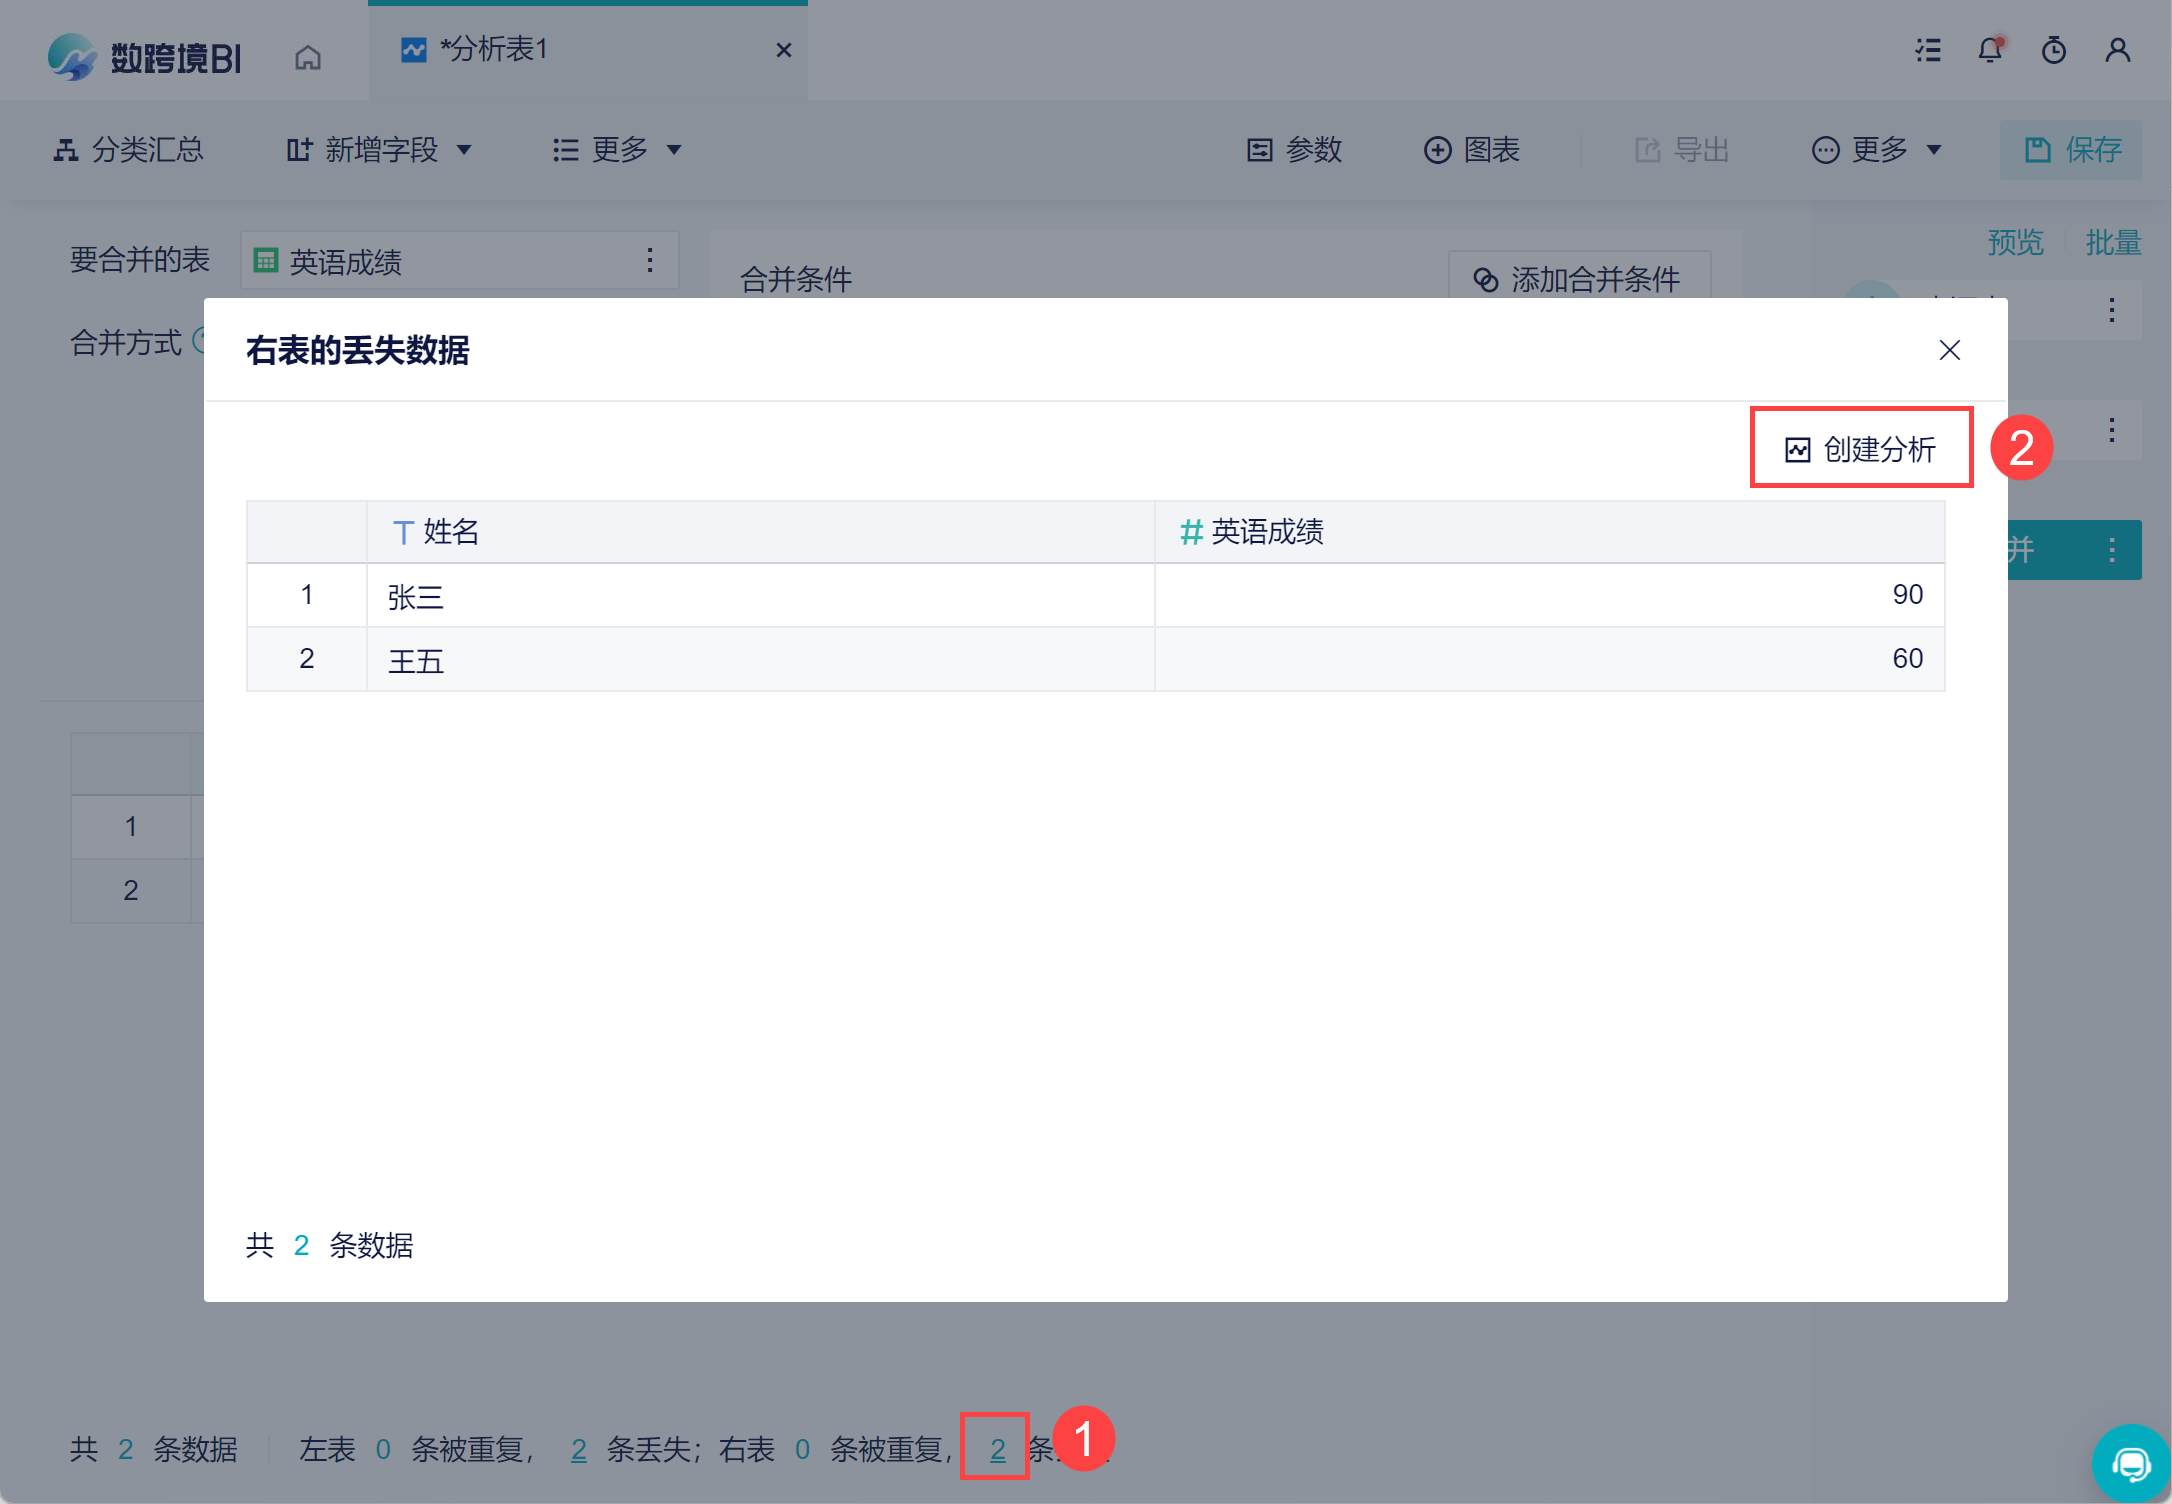Click 添加合并条件
This screenshot has width=2172, height=1504.
click(1579, 278)
